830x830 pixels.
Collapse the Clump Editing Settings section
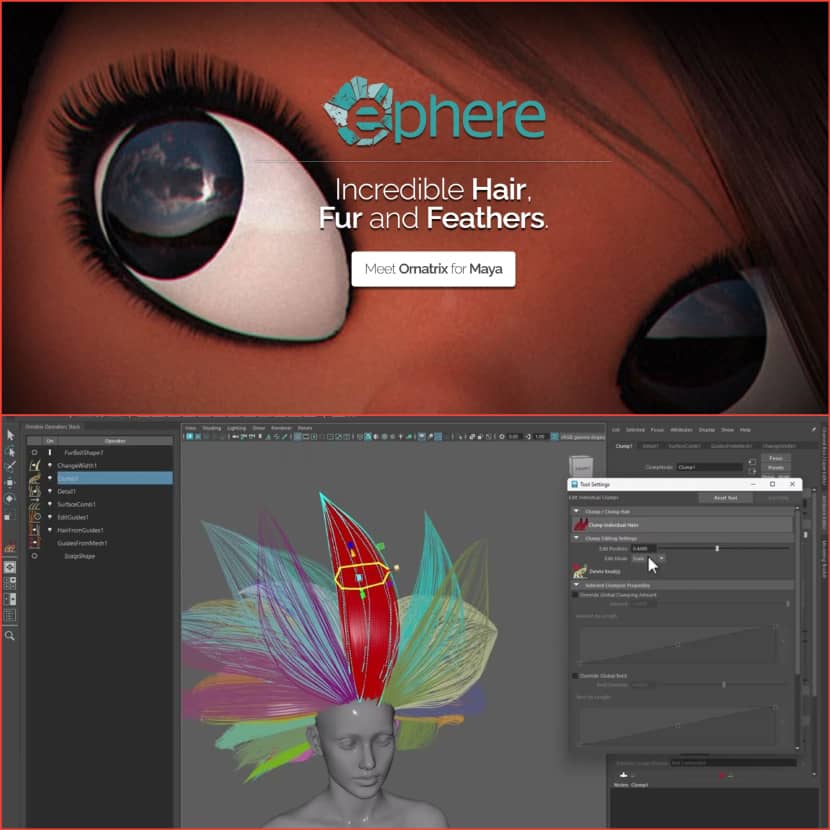(x=576, y=538)
